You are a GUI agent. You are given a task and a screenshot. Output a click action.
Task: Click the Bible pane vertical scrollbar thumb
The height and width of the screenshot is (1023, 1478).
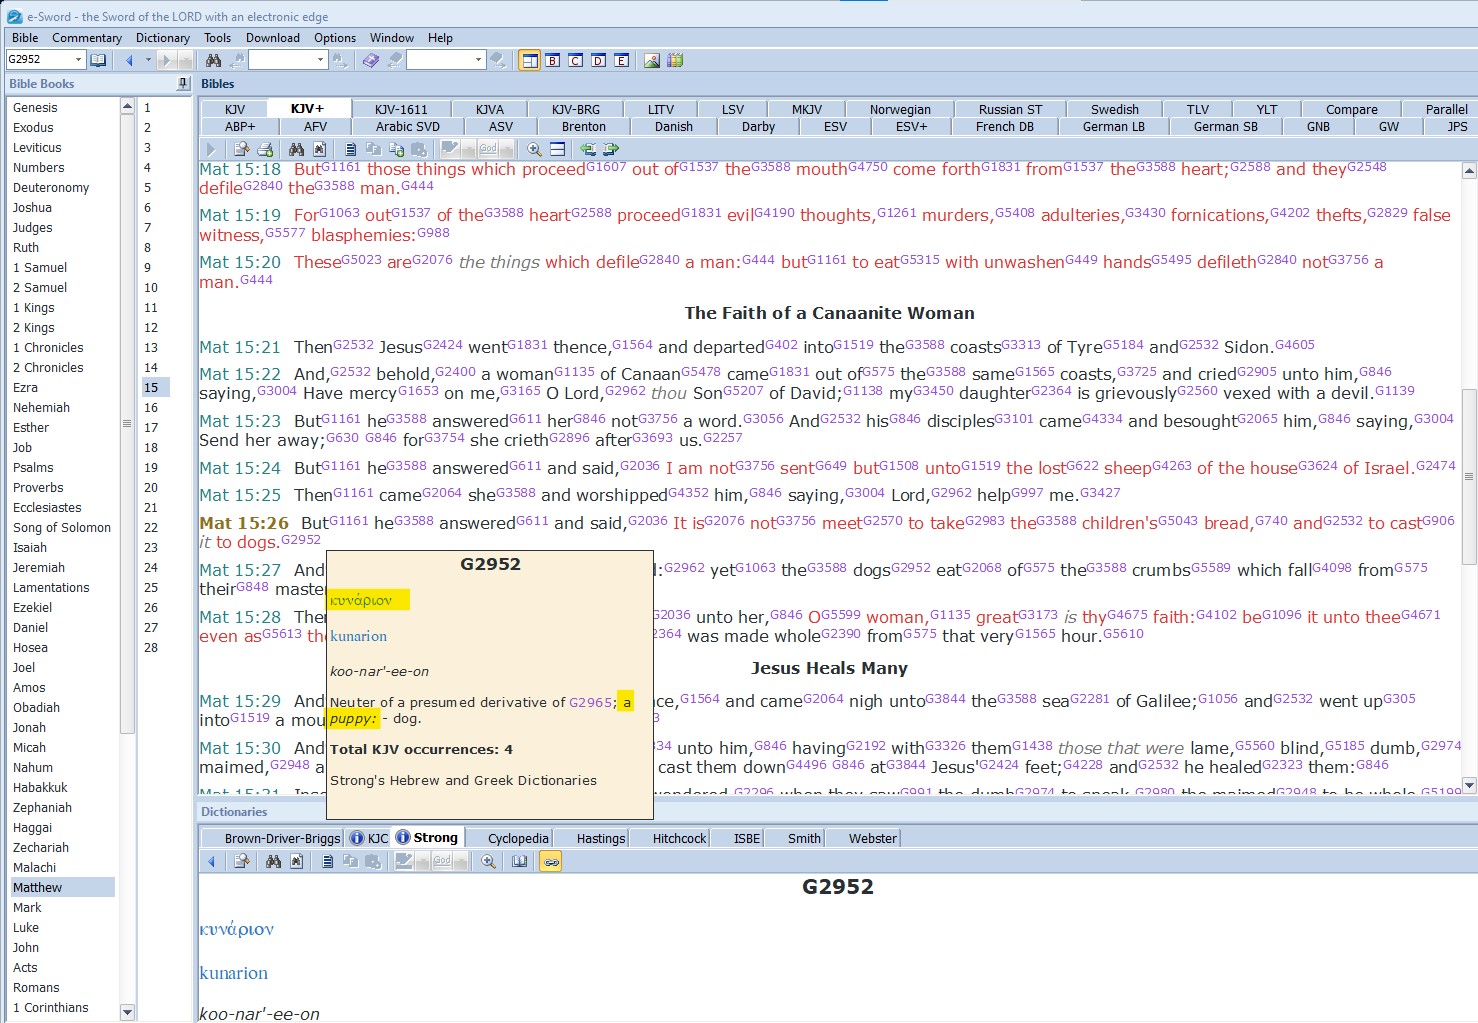(1469, 477)
